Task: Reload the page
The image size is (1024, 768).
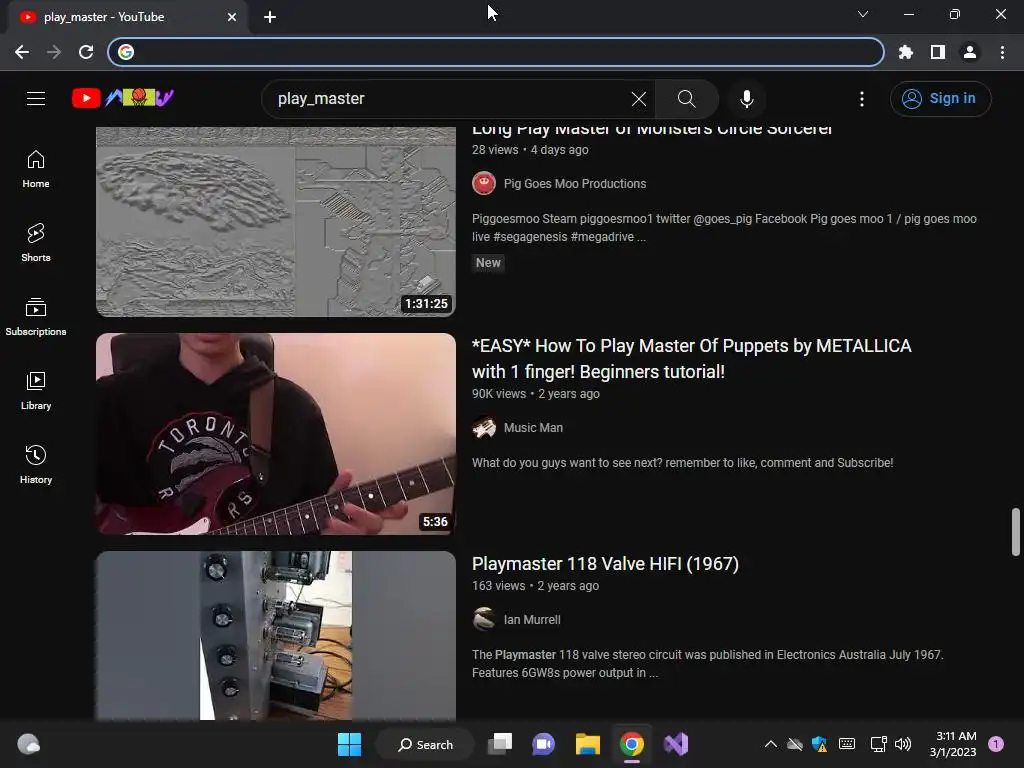Action: pyautogui.click(x=86, y=52)
